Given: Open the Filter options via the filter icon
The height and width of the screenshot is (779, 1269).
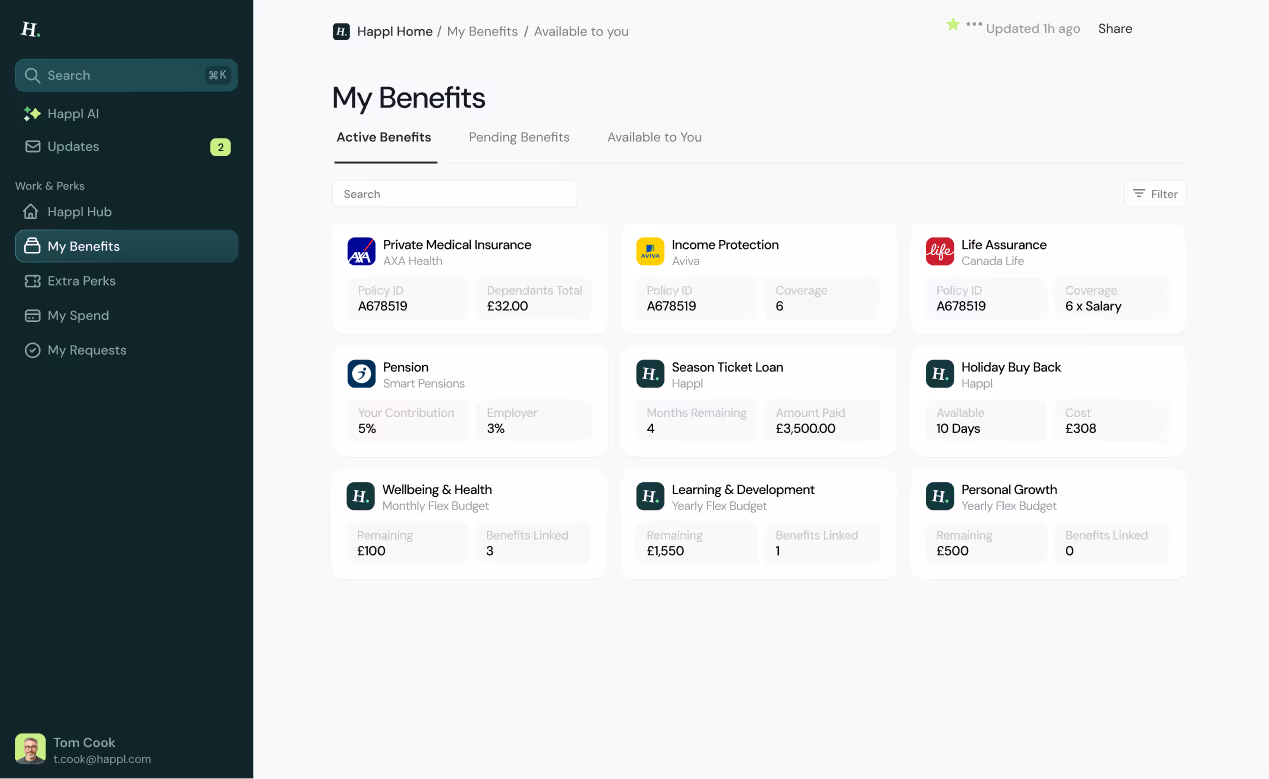Looking at the screenshot, I should 1140,193.
